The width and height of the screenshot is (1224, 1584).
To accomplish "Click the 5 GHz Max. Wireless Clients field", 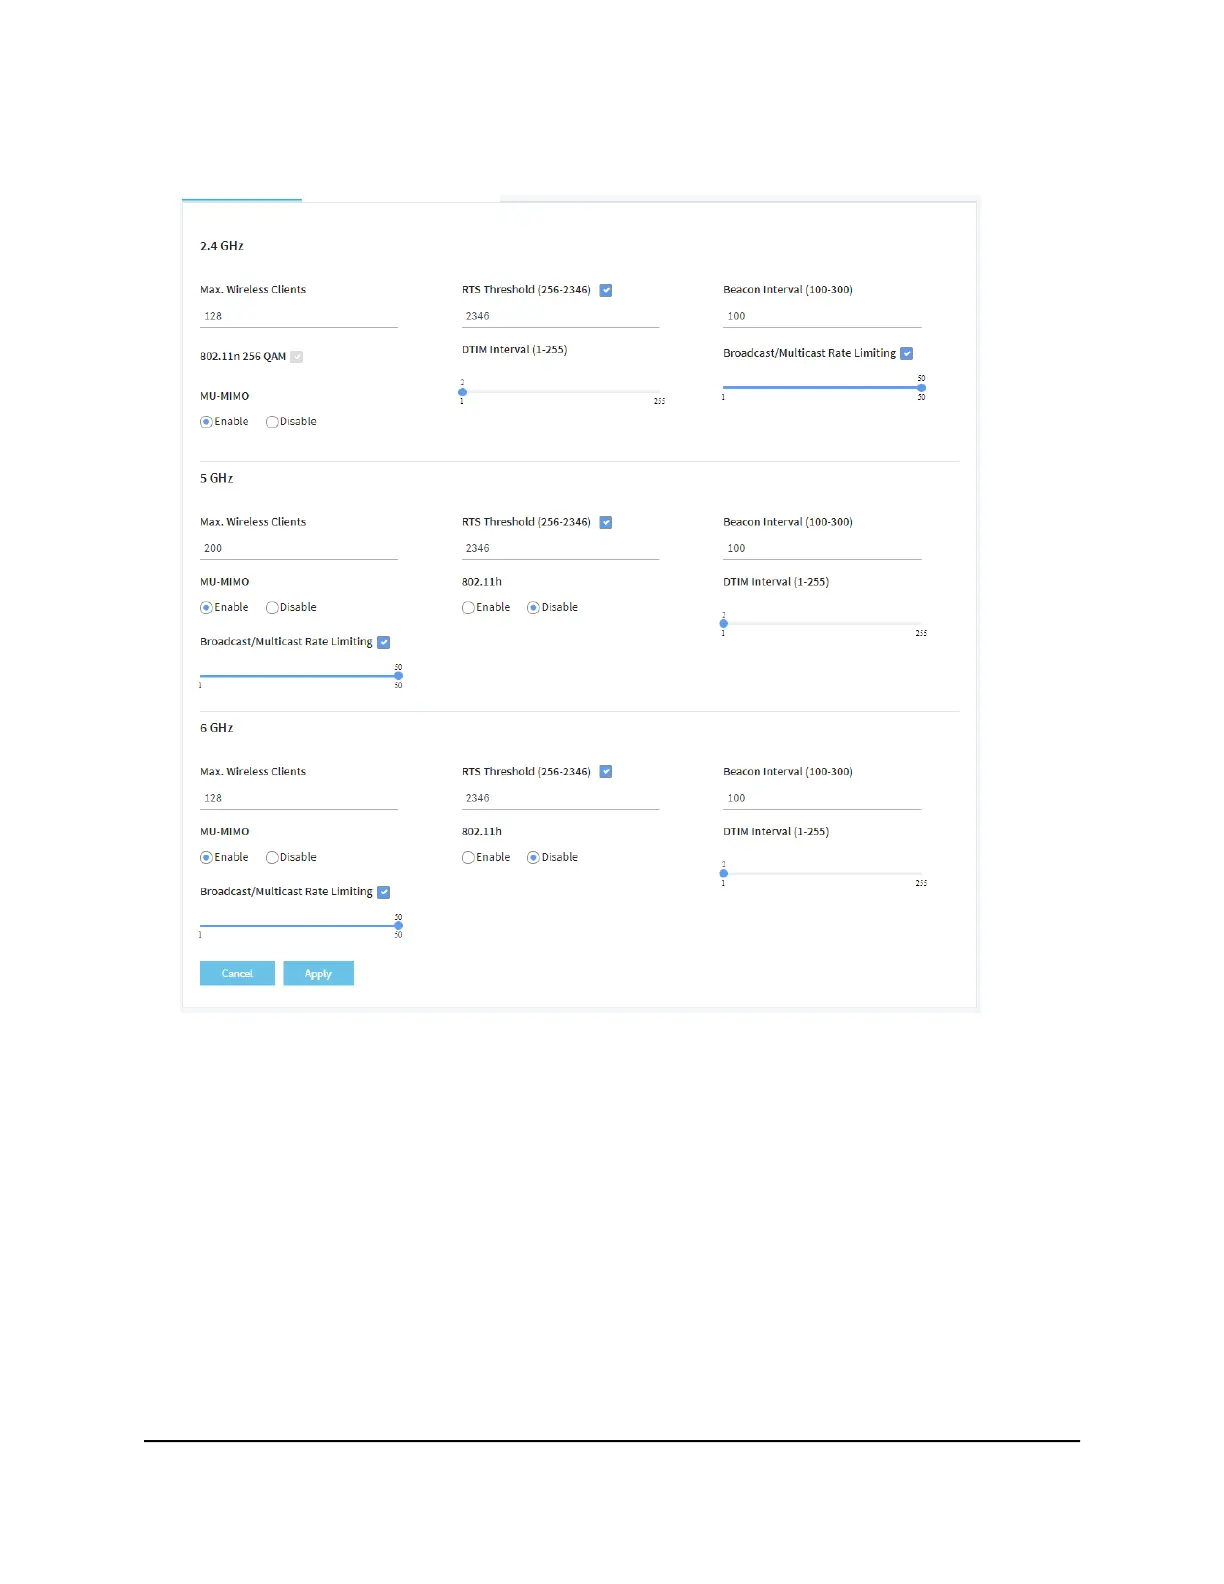I will coord(299,548).
